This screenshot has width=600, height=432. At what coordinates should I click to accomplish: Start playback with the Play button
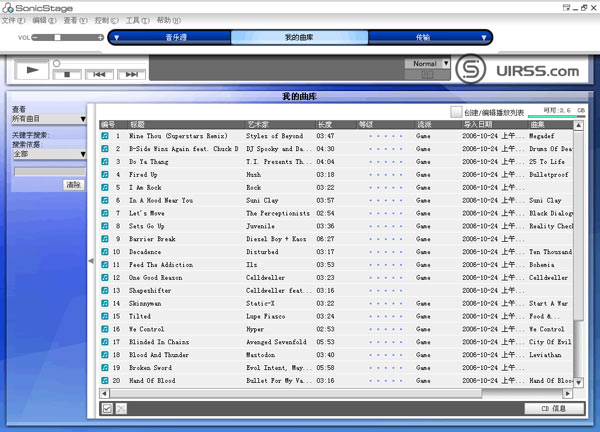[32, 70]
